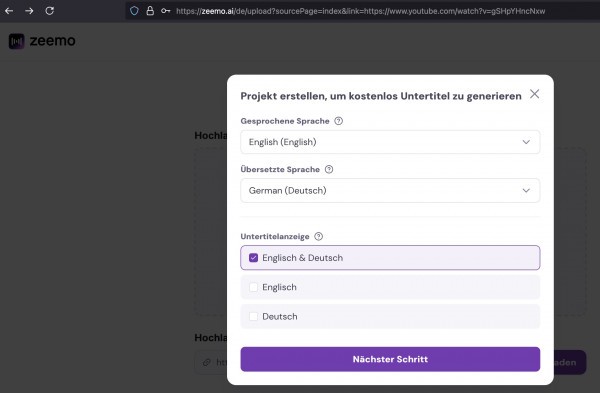The width and height of the screenshot is (600, 393).
Task: Uncheck Englisch & Deutsch subtitle option
Action: point(253,258)
